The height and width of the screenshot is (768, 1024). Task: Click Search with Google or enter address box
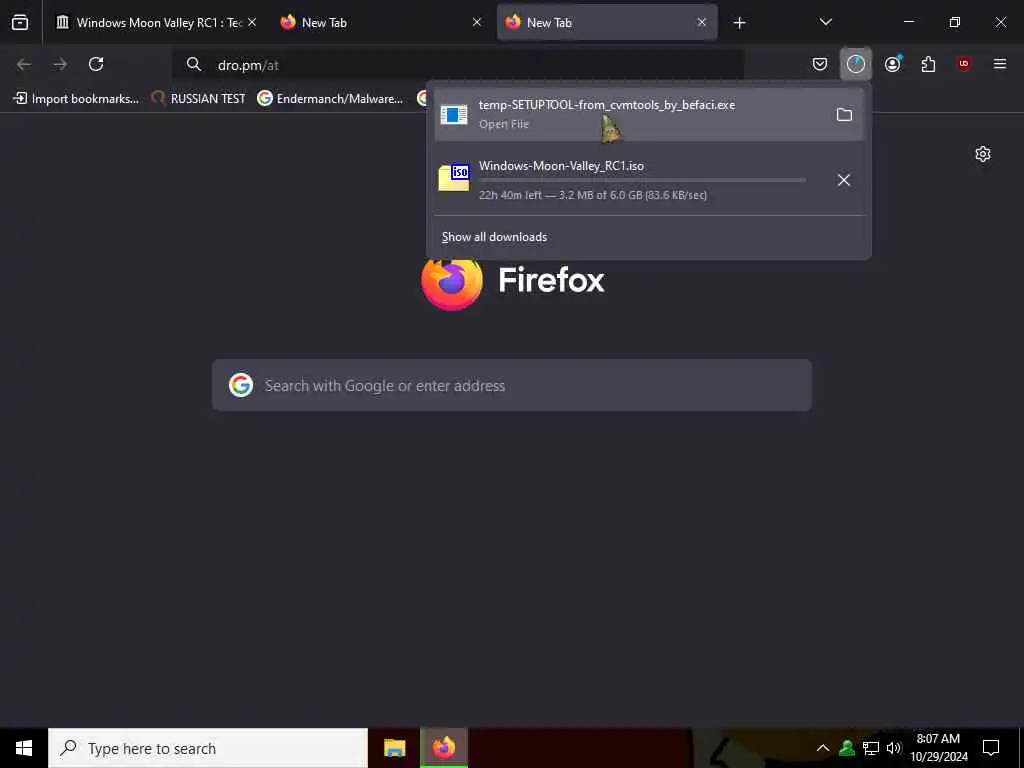point(512,385)
